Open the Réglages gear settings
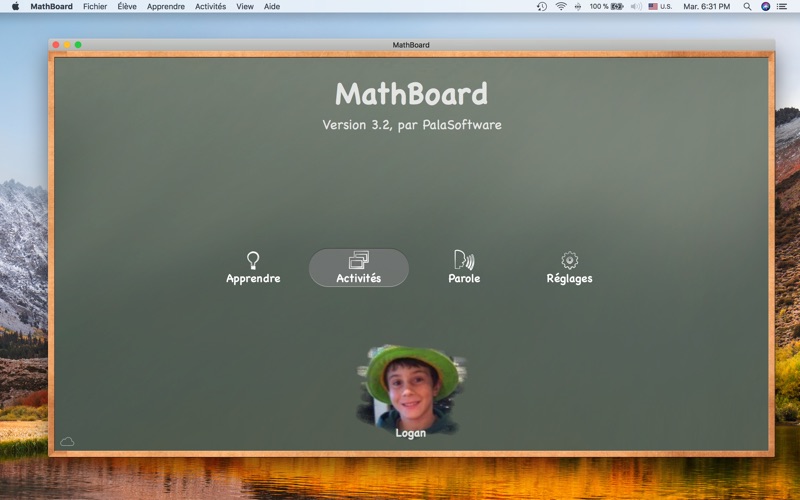The height and width of the screenshot is (500, 800). pyautogui.click(x=569, y=268)
